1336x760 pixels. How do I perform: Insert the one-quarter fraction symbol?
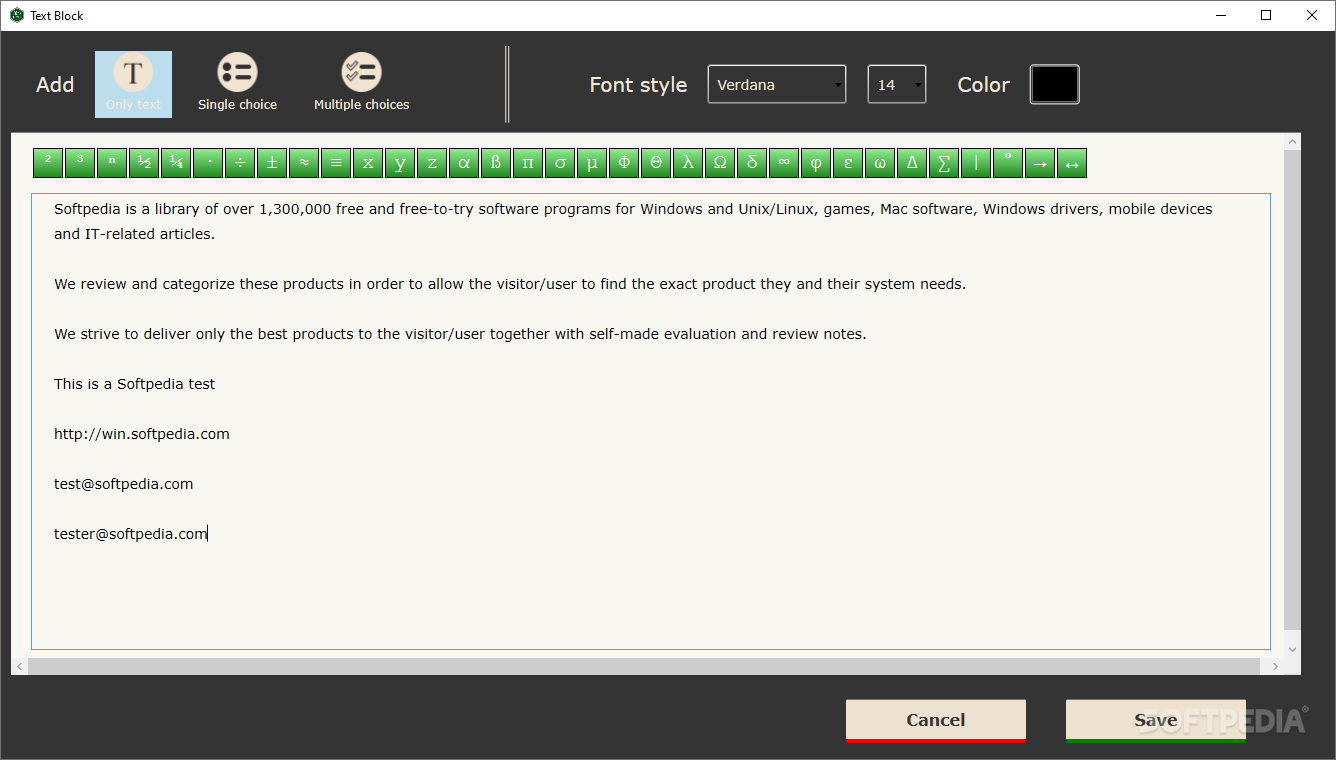click(176, 163)
